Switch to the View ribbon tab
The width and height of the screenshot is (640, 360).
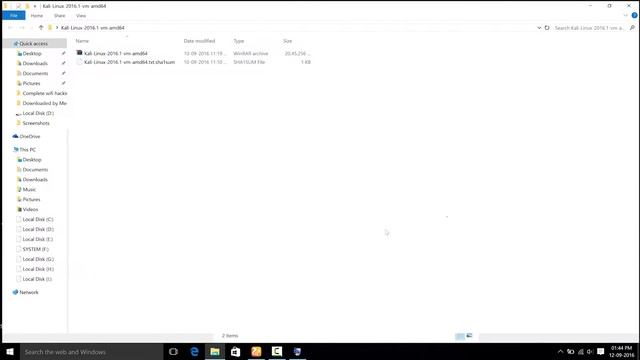(81, 16)
